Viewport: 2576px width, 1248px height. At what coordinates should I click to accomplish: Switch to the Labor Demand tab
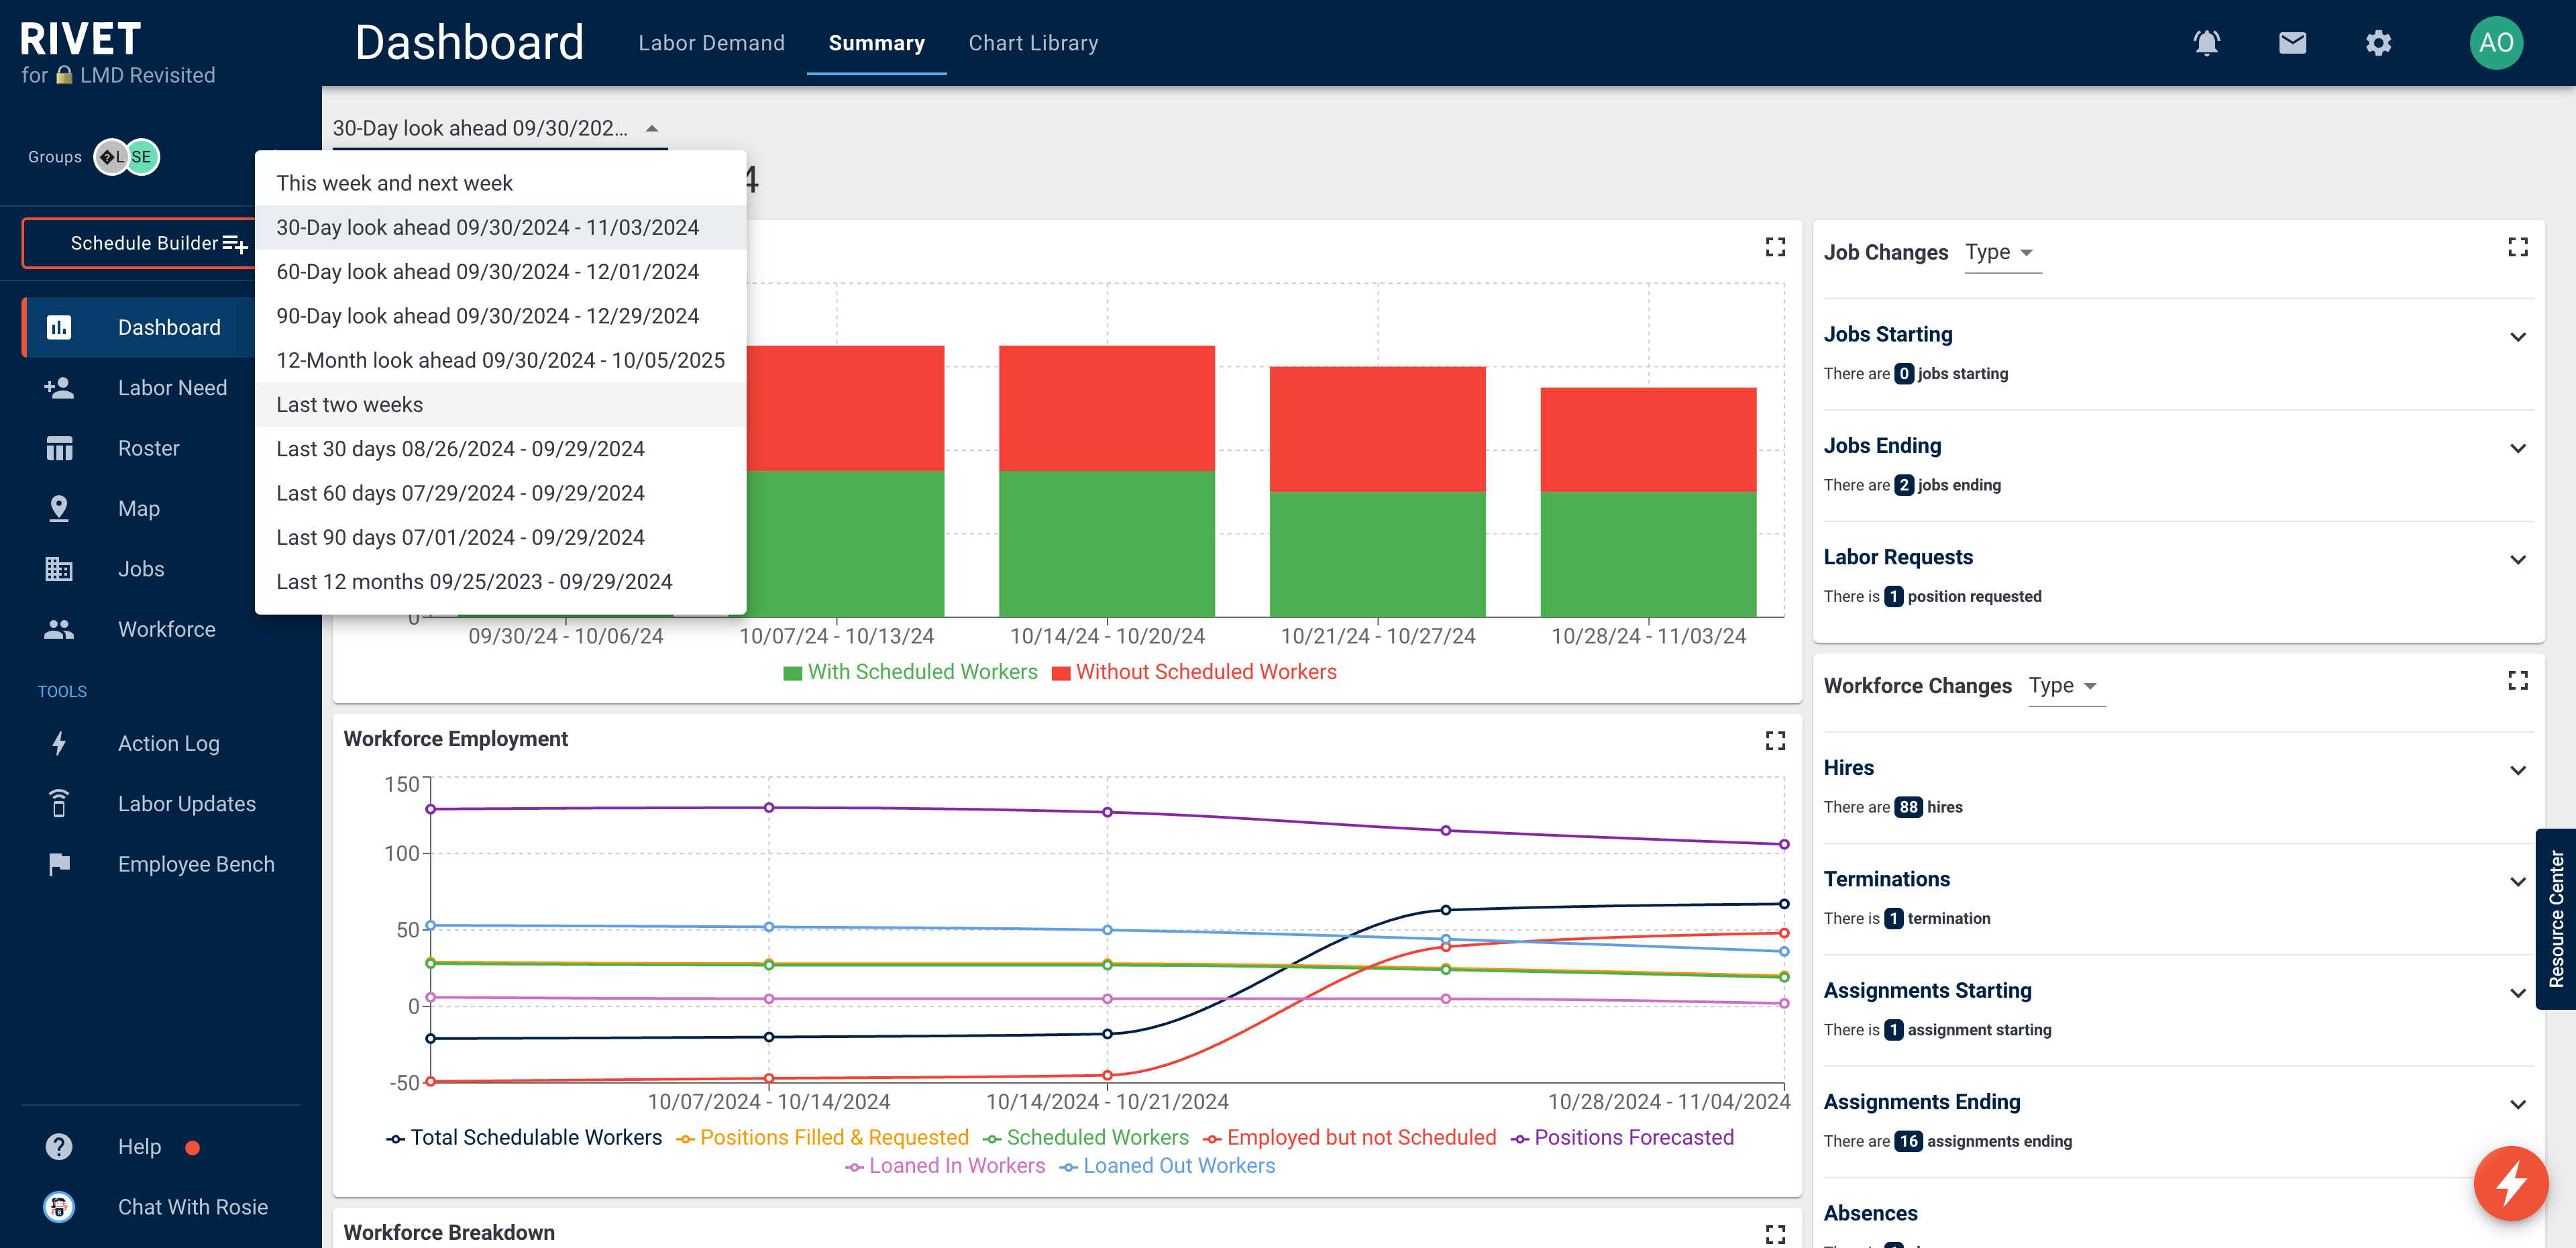pos(711,43)
